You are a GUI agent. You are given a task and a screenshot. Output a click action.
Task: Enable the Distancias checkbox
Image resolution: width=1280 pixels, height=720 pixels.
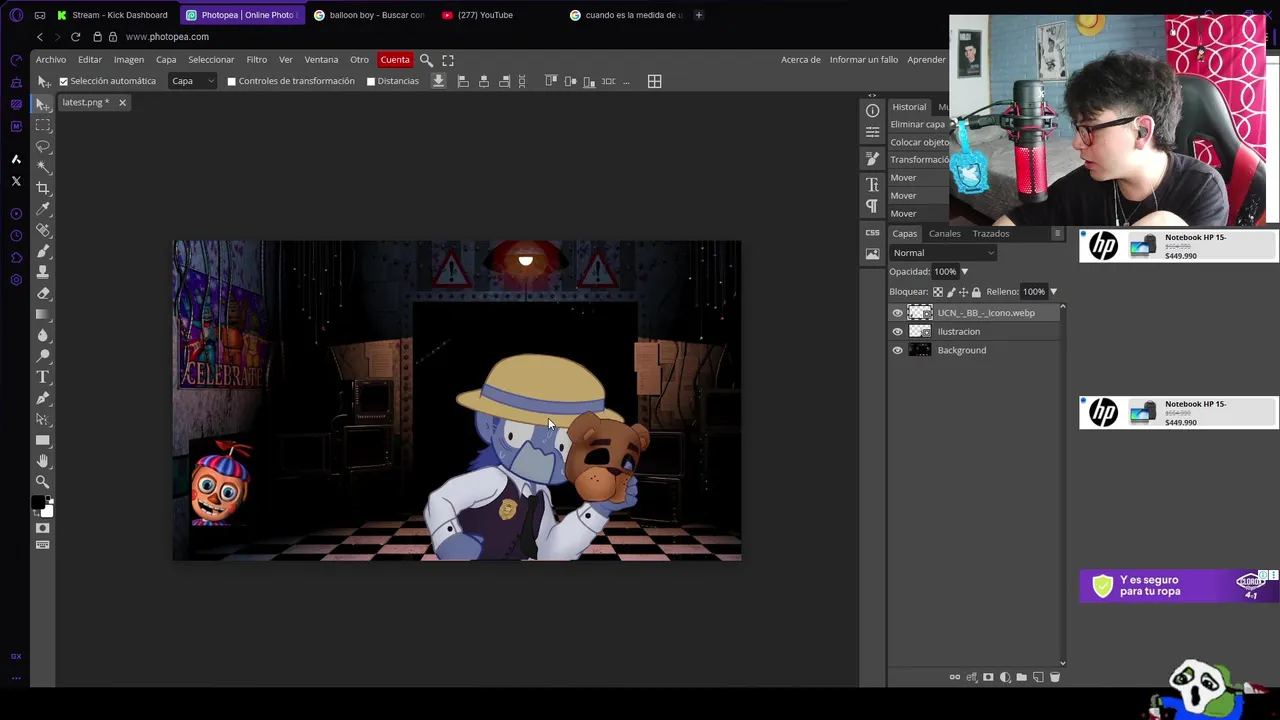[371, 81]
